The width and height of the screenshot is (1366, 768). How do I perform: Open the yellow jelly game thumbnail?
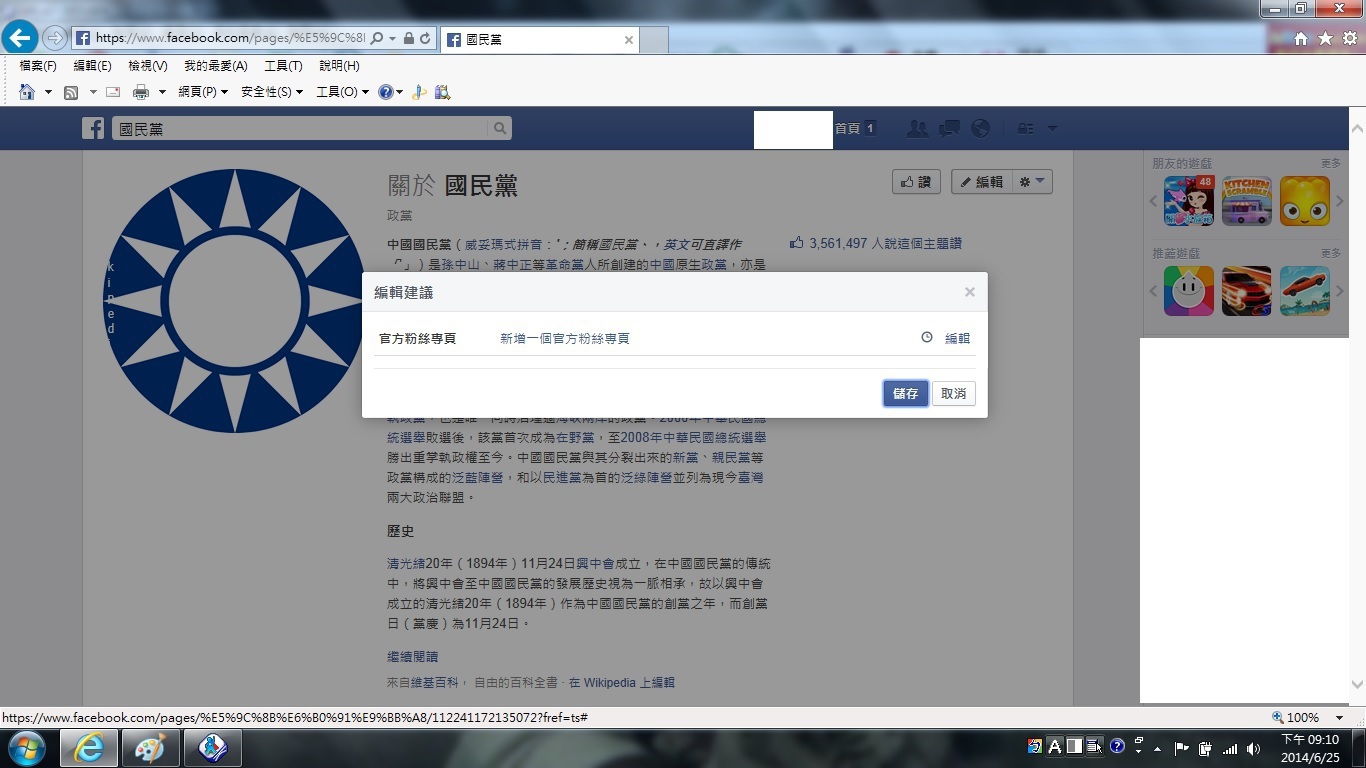coord(1305,201)
